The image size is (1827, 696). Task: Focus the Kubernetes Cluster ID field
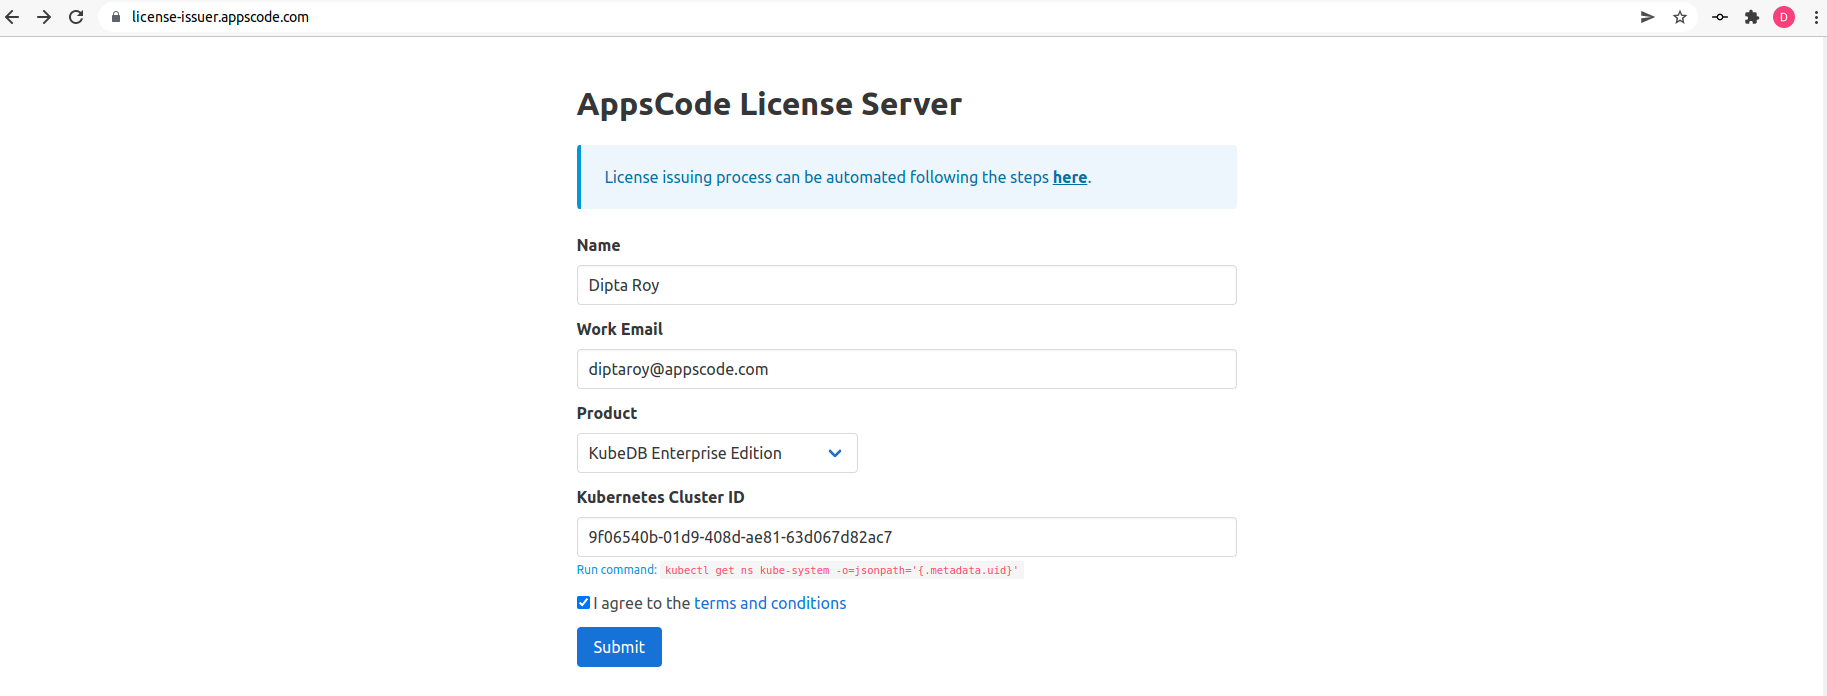click(x=906, y=537)
